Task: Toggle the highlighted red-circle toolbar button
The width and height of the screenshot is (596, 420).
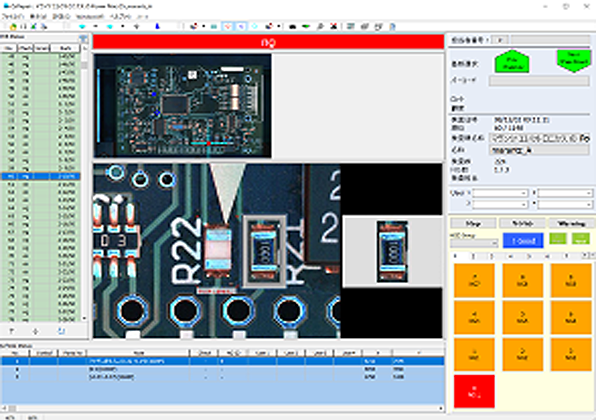Action: click(x=228, y=26)
